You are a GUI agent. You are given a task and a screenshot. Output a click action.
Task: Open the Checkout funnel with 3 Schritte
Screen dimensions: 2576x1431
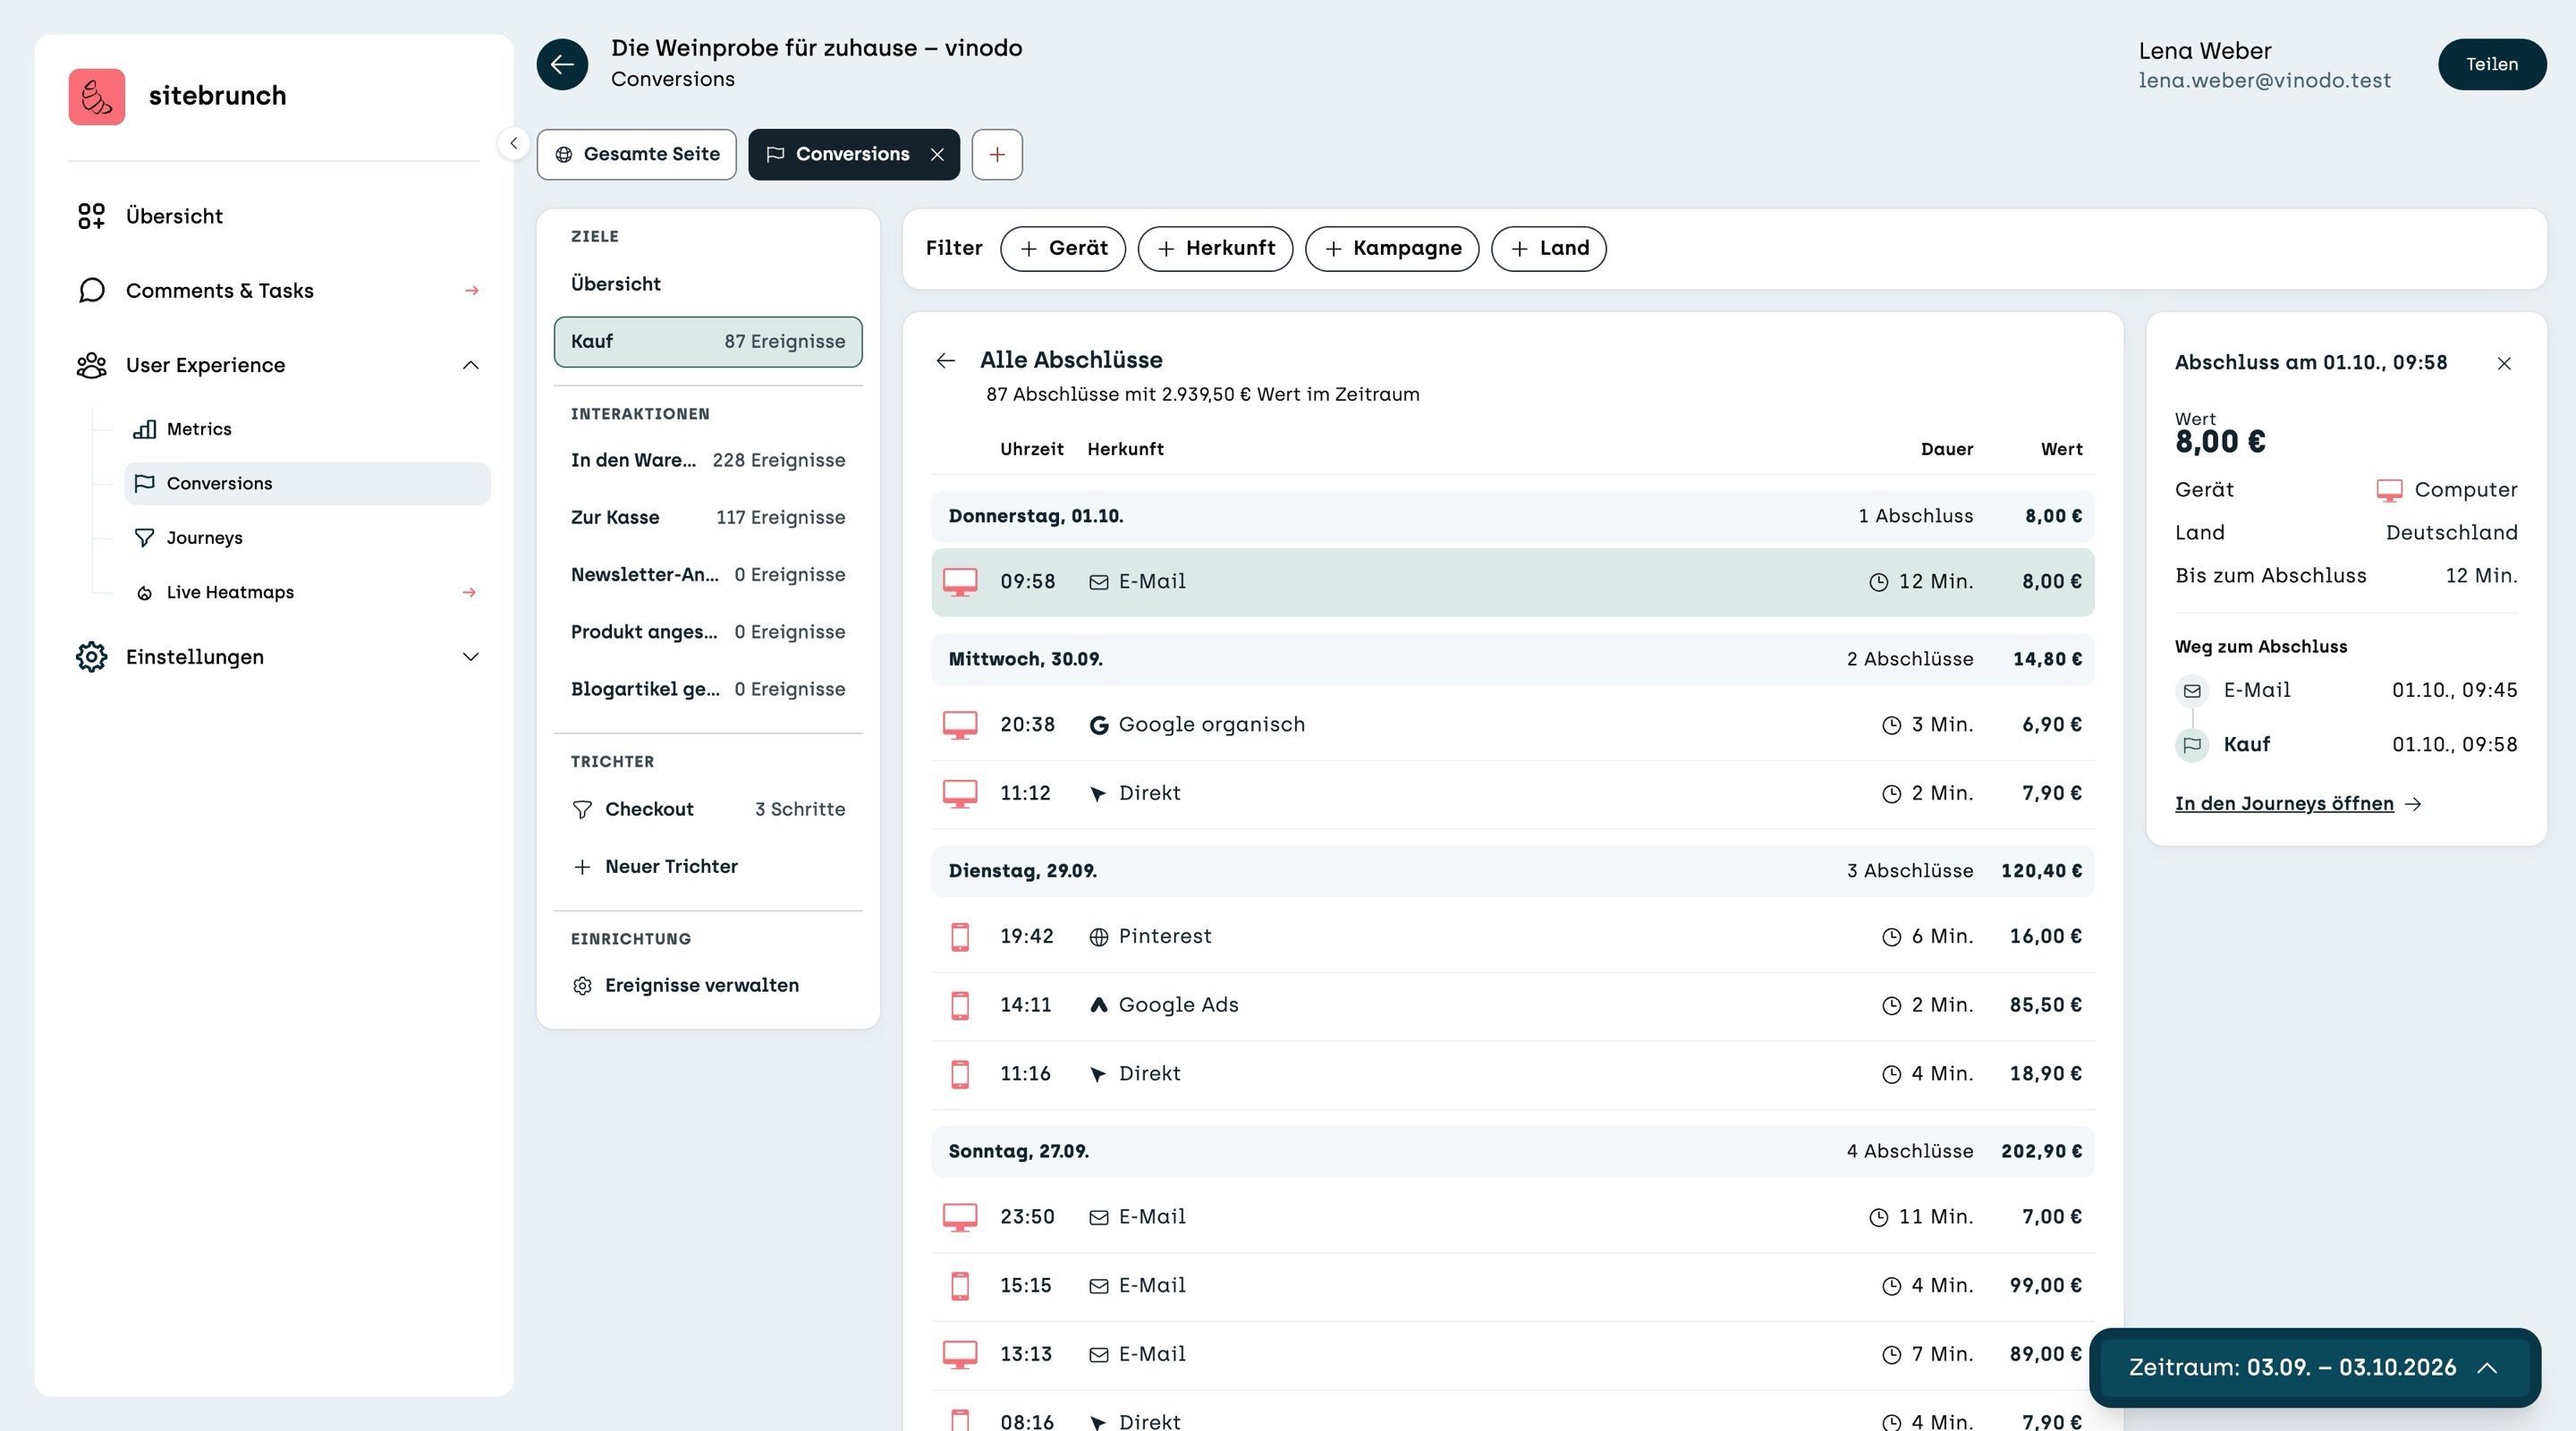point(708,809)
